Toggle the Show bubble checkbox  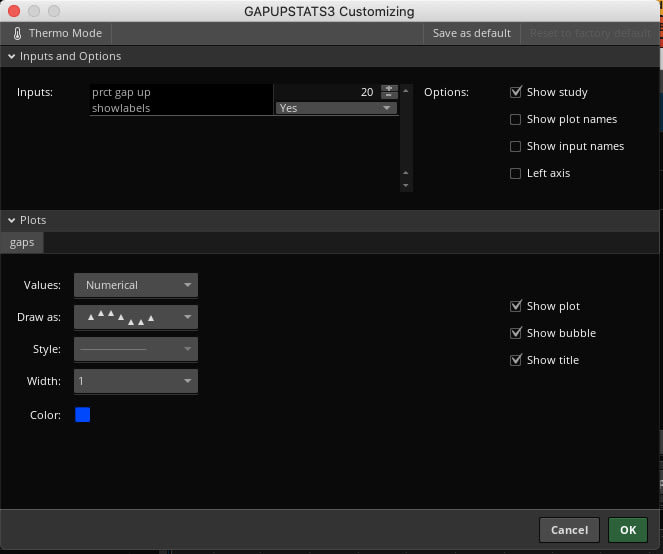[x=515, y=333]
